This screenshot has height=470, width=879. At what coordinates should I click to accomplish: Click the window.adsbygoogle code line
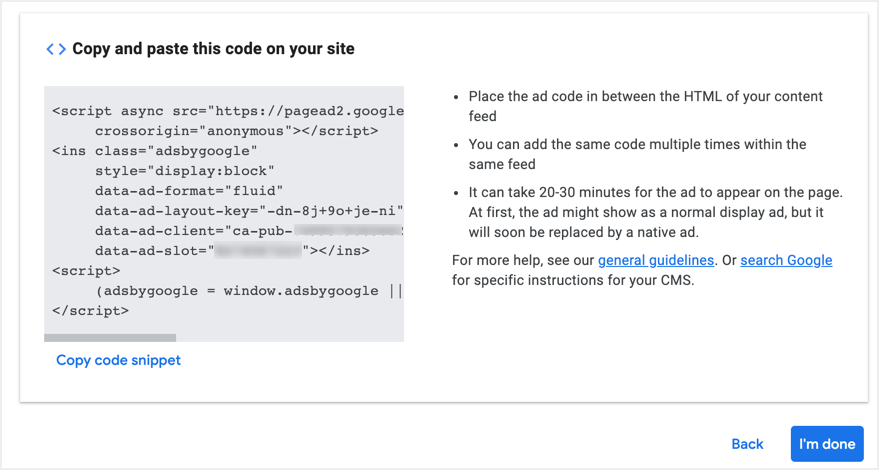tap(249, 291)
